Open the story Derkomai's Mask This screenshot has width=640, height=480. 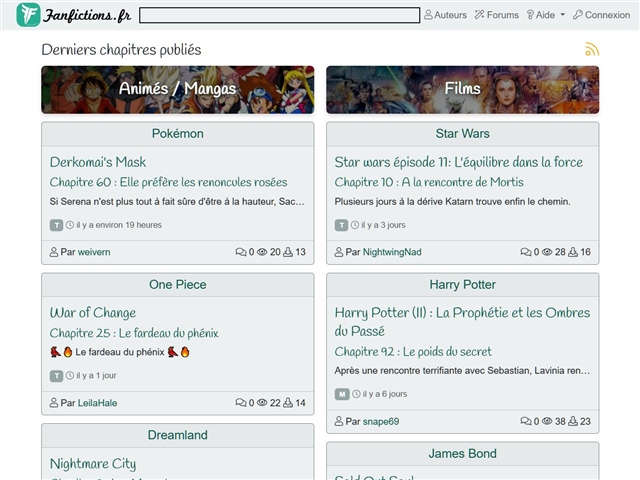point(98,162)
